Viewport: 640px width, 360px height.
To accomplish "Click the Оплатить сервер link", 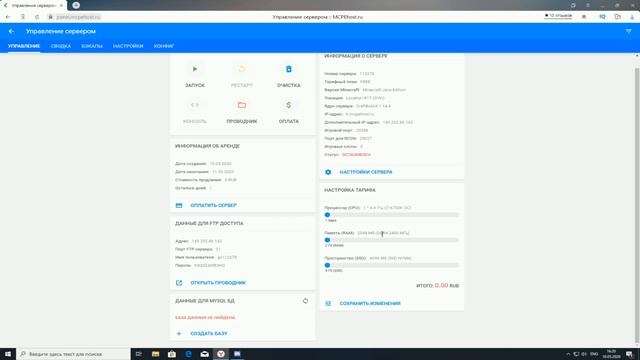I will [213, 205].
